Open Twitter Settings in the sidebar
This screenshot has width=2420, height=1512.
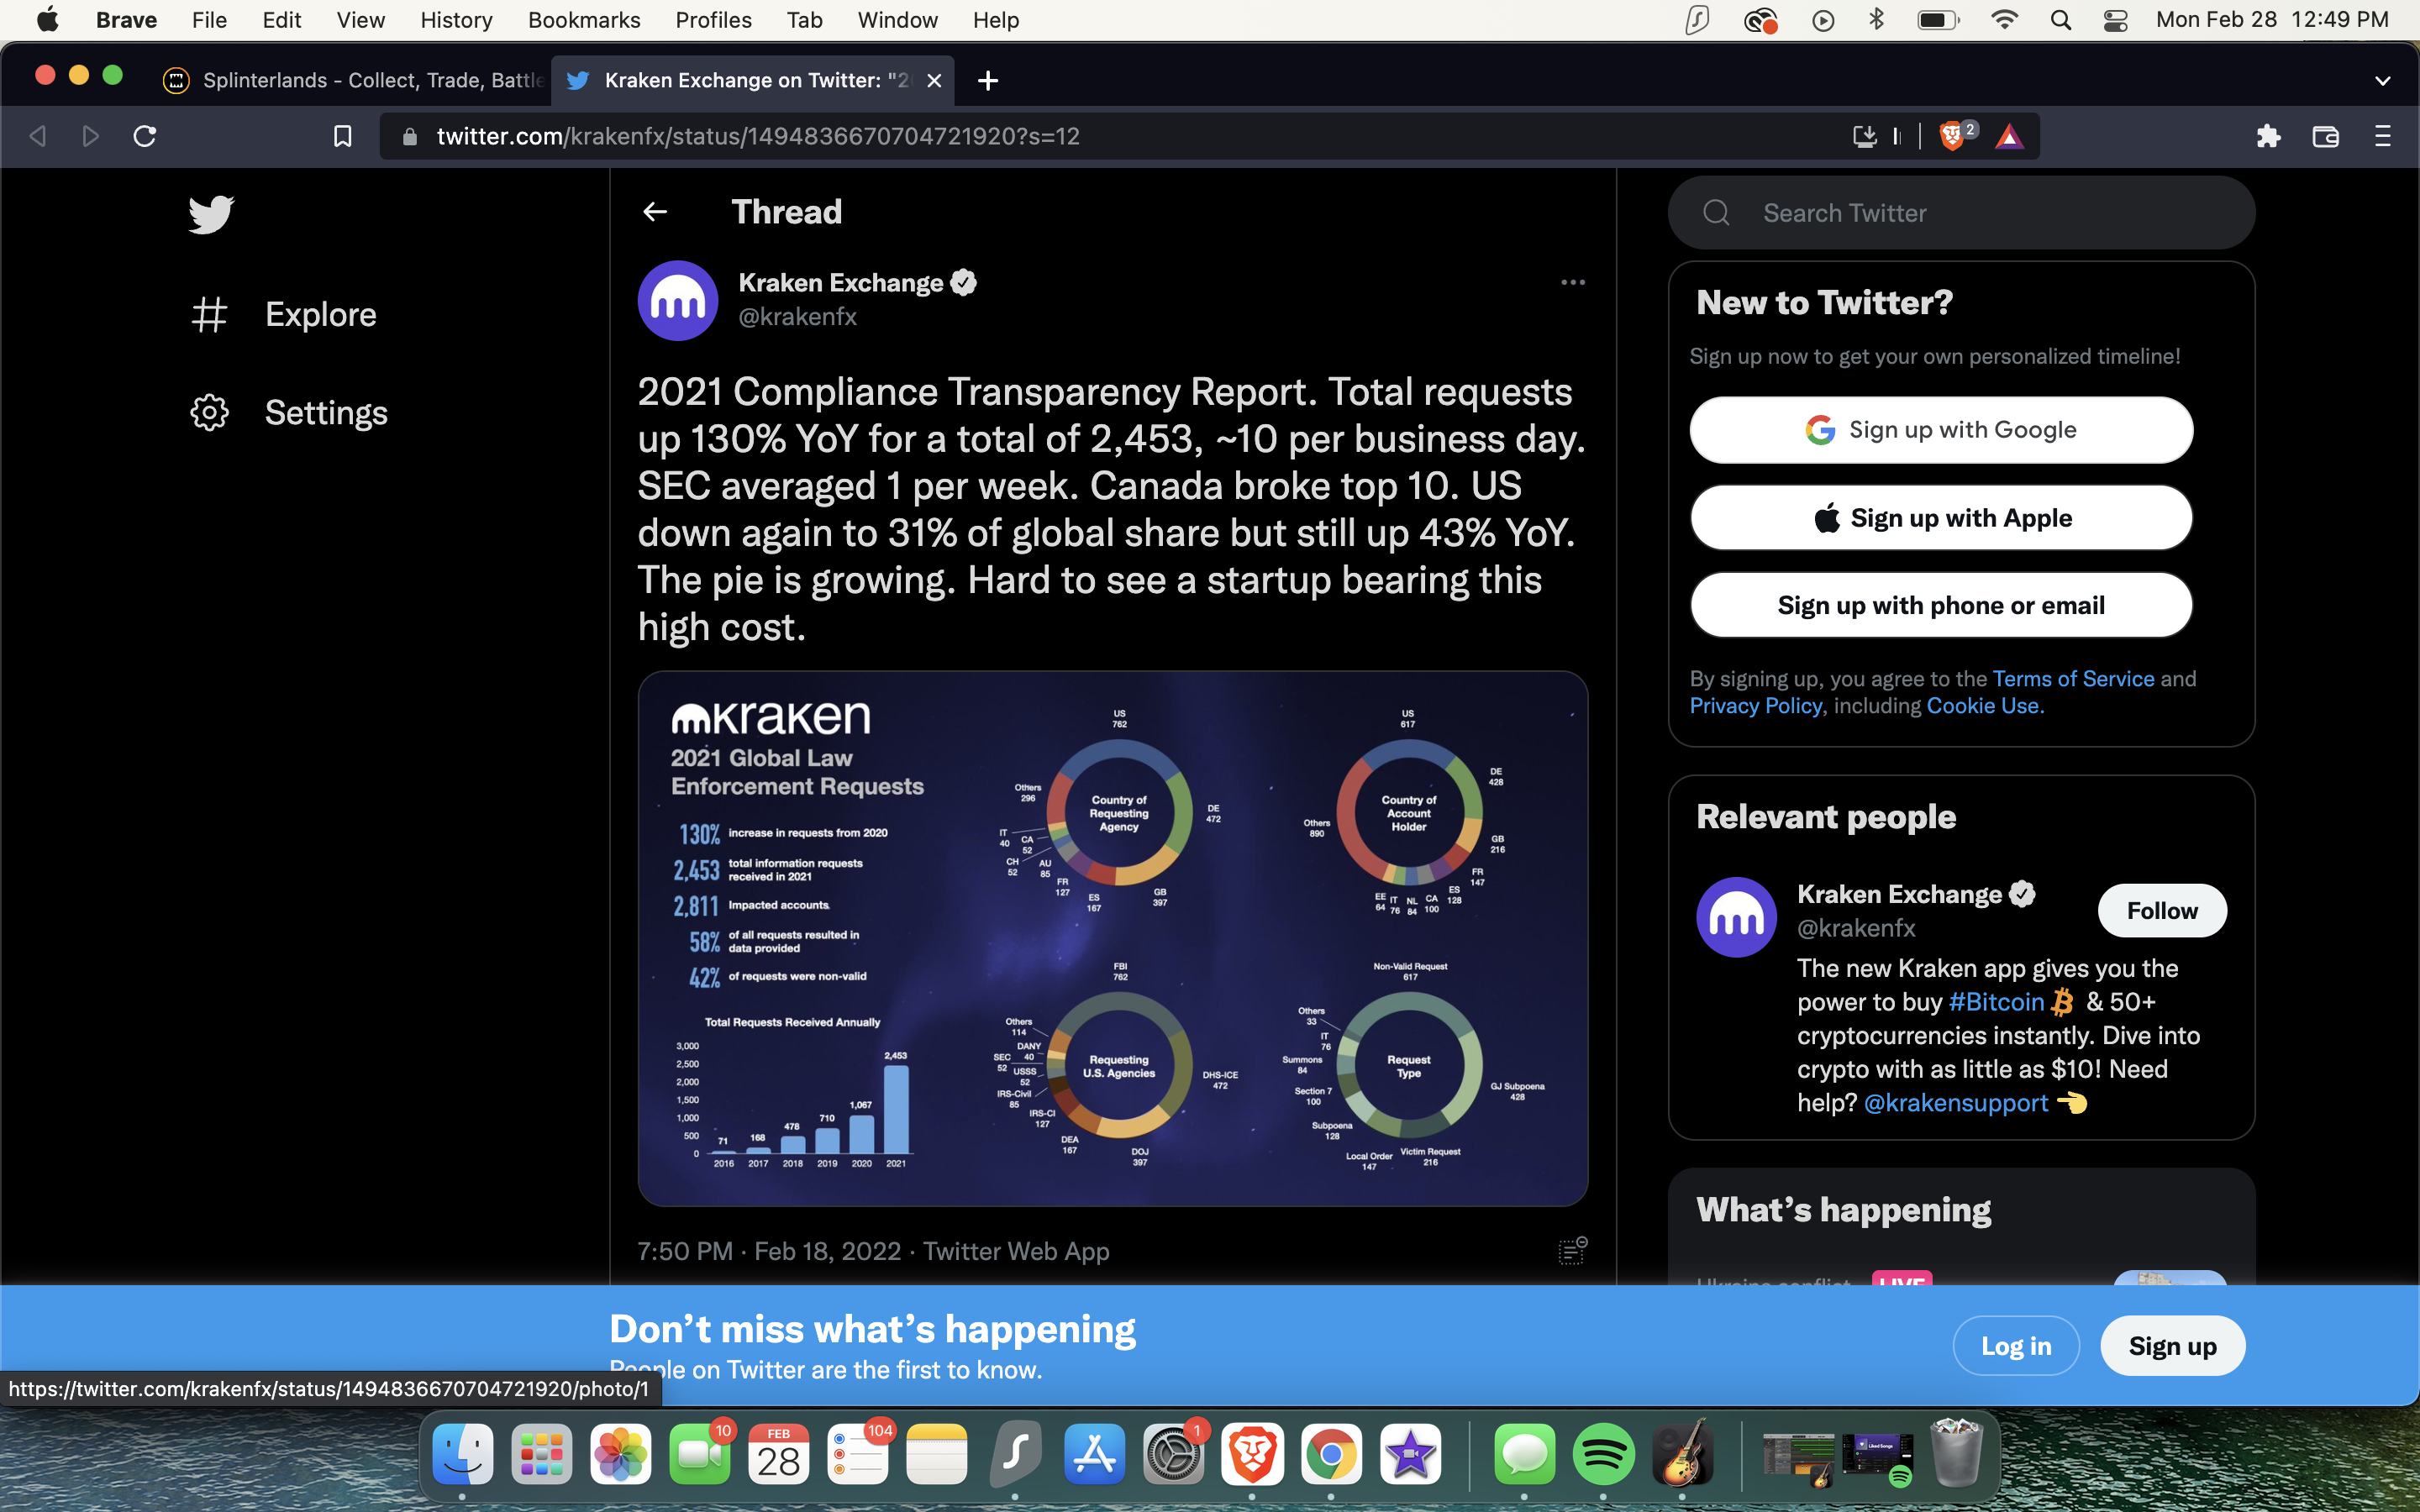[x=289, y=413]
